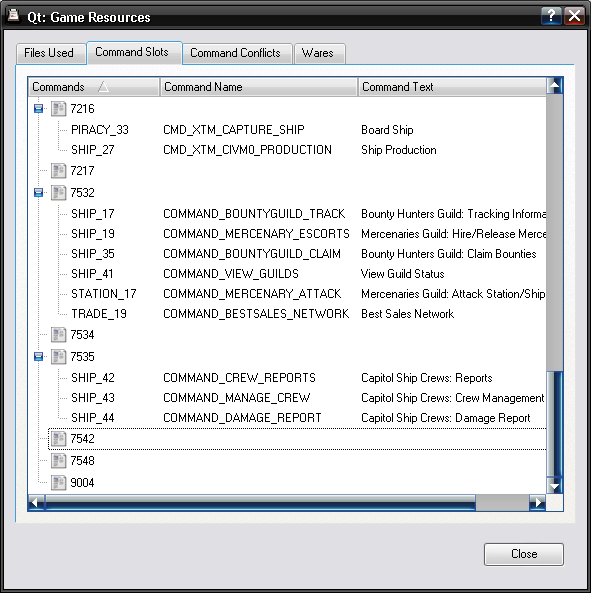Collapse the 7535 tree node
The width and height of the screenshot is (591, 593).
(x=38, y=357)
